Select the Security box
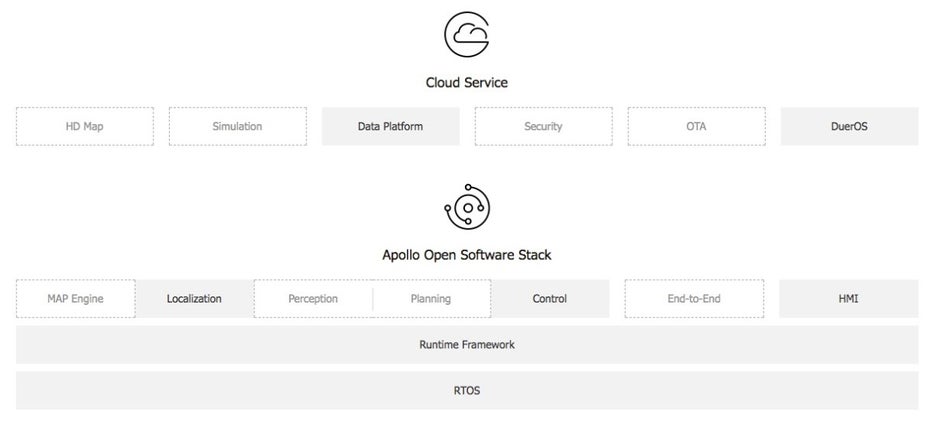Image resolution: width=930 pixels, height=422 pixels. click(543, 126)
